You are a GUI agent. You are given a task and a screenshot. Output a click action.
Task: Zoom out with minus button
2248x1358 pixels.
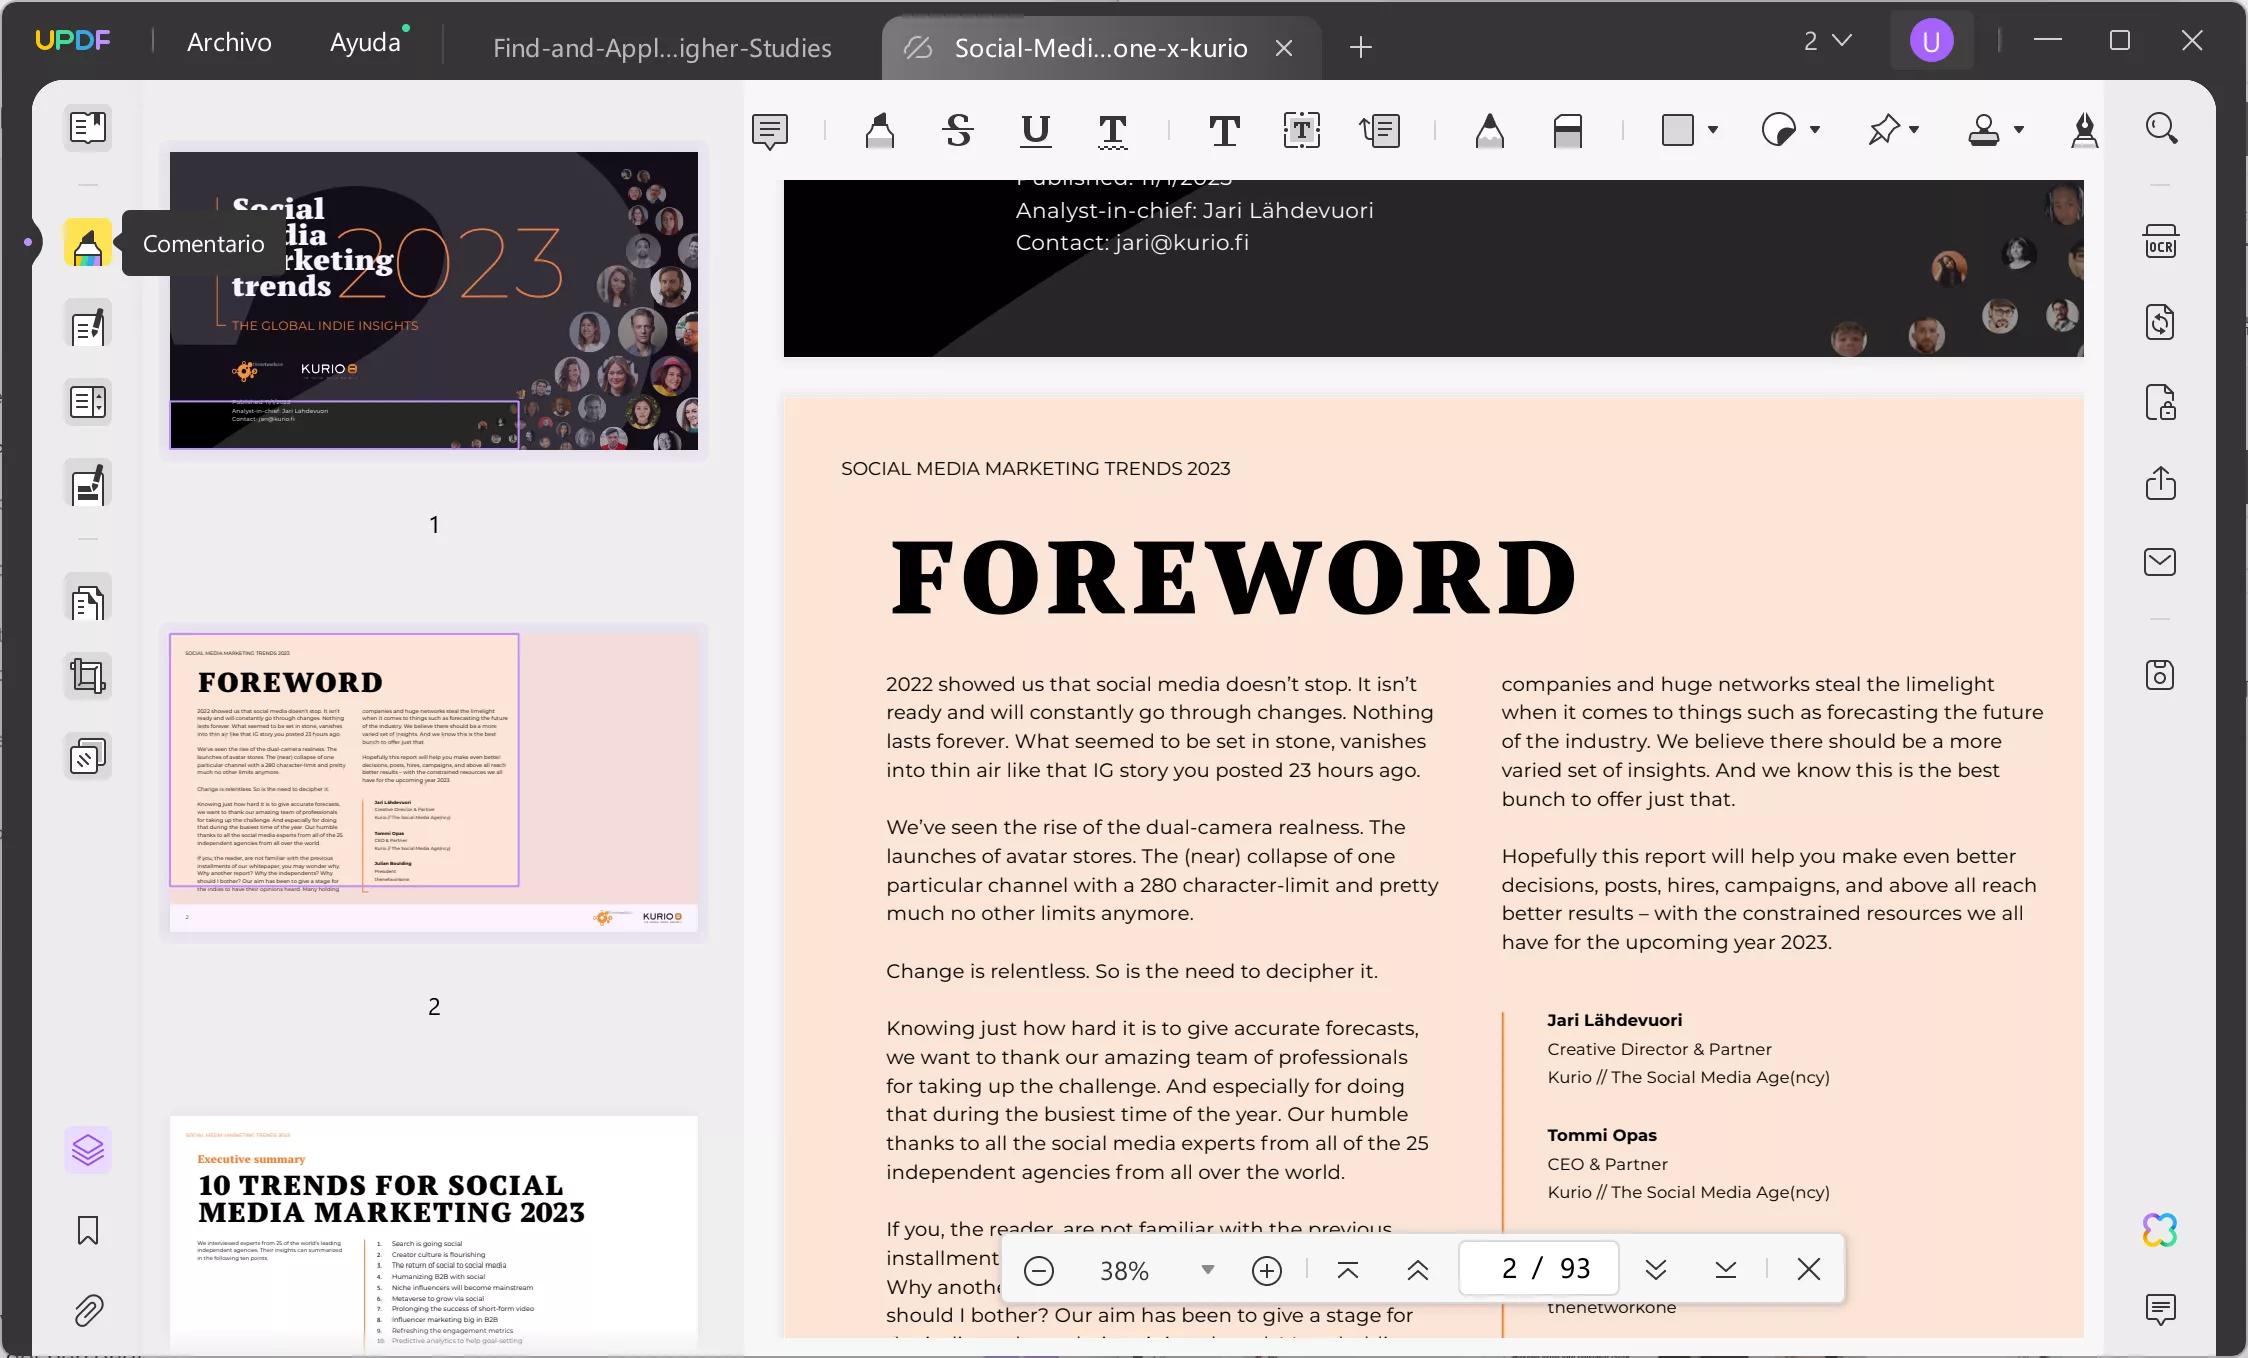(1039, 1270)
